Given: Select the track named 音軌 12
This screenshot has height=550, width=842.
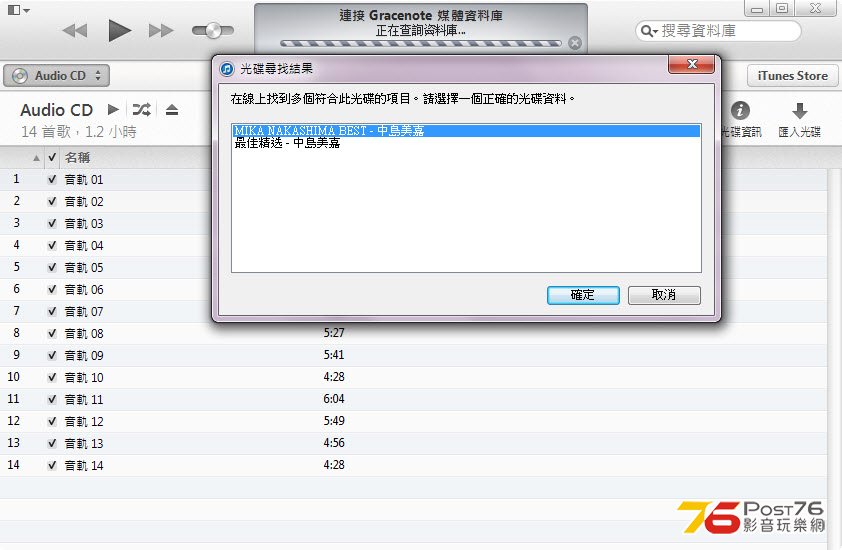Looking at the screenshot, I should click(x=84, y=422).
